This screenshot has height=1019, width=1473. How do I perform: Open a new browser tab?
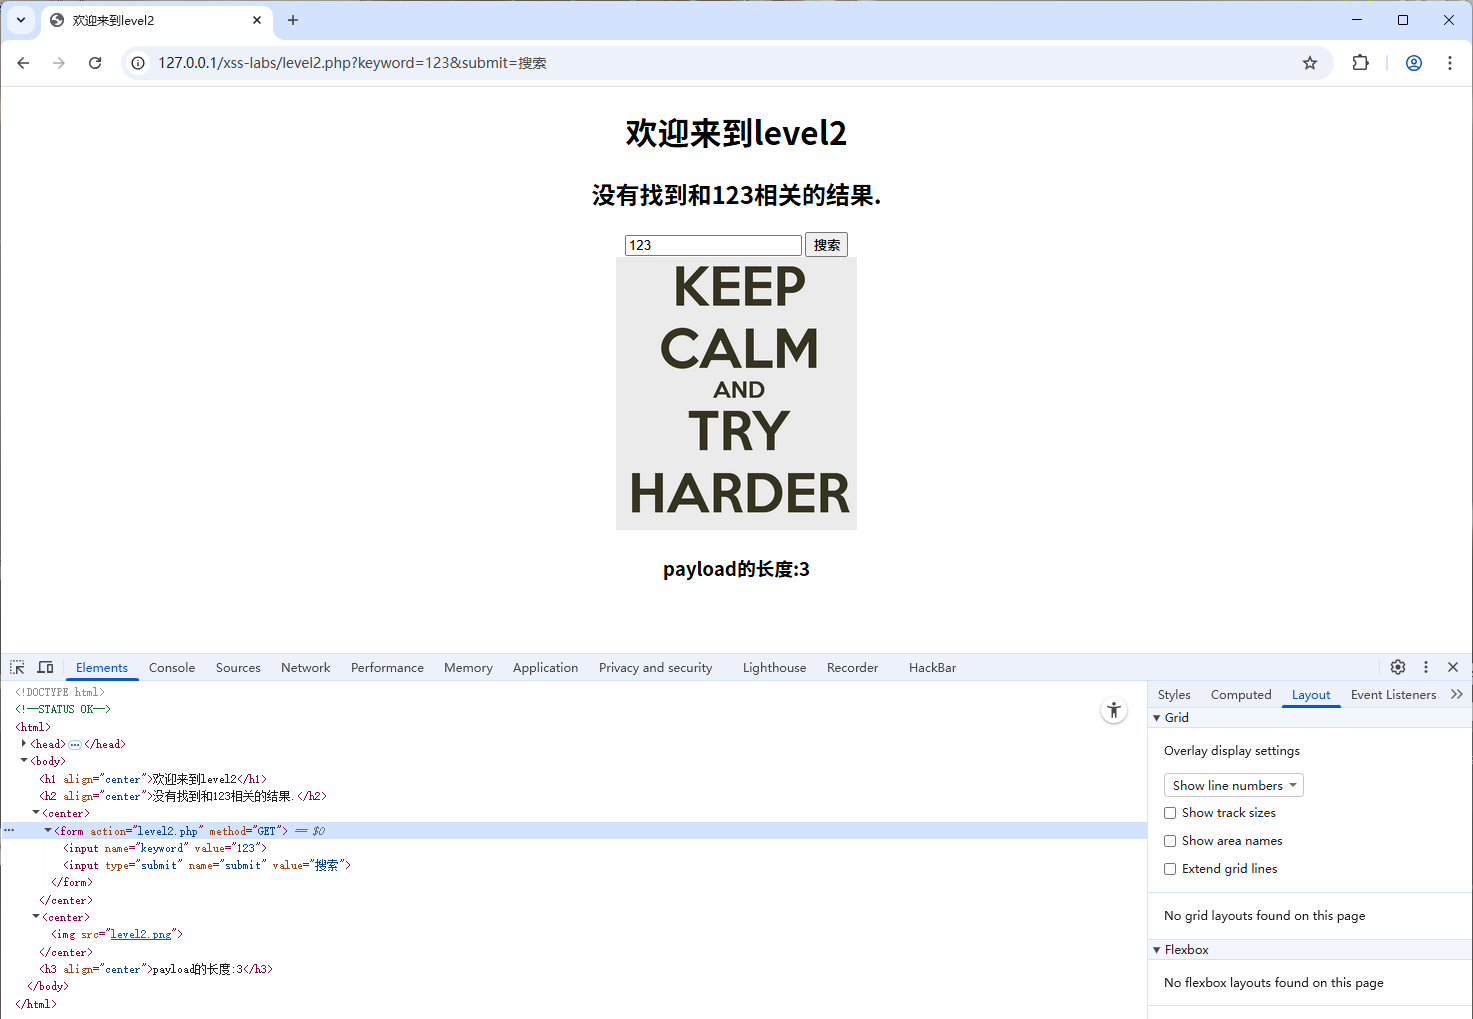tap(293, 20)
